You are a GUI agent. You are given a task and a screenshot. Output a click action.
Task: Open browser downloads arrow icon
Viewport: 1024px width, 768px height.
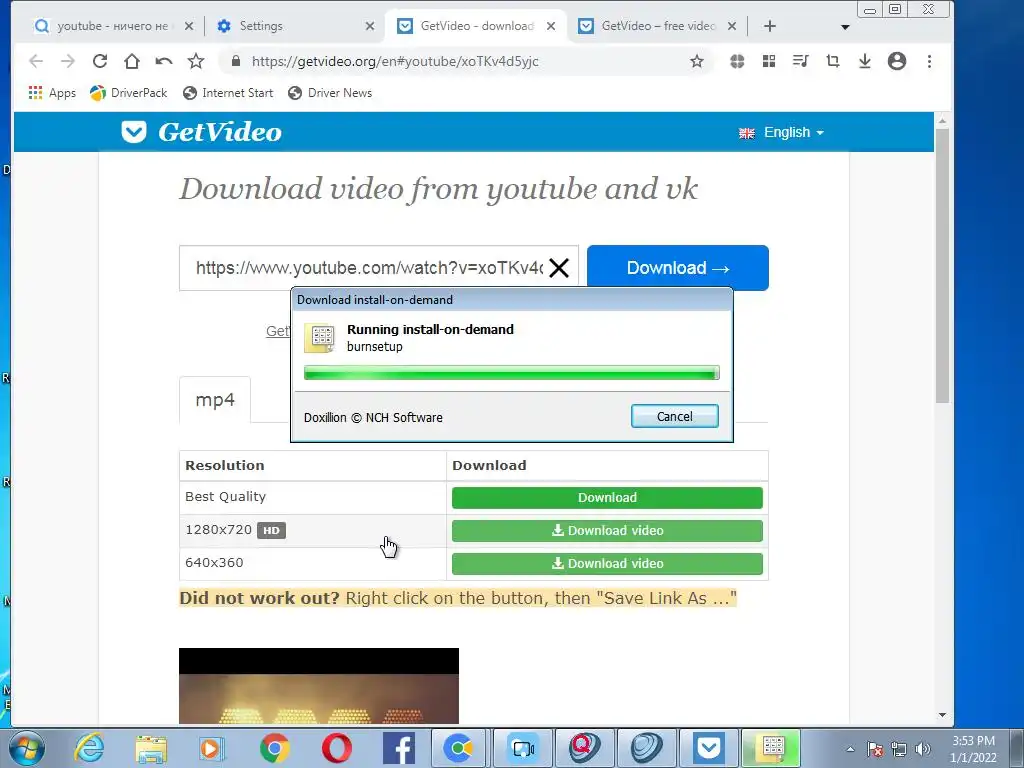[865, 61]
